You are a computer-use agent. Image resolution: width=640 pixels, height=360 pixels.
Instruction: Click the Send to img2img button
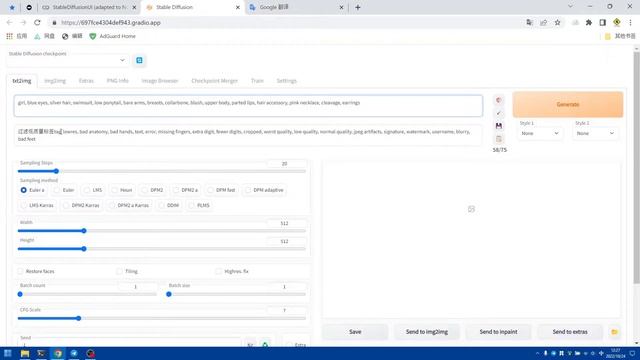click(427, 332)
